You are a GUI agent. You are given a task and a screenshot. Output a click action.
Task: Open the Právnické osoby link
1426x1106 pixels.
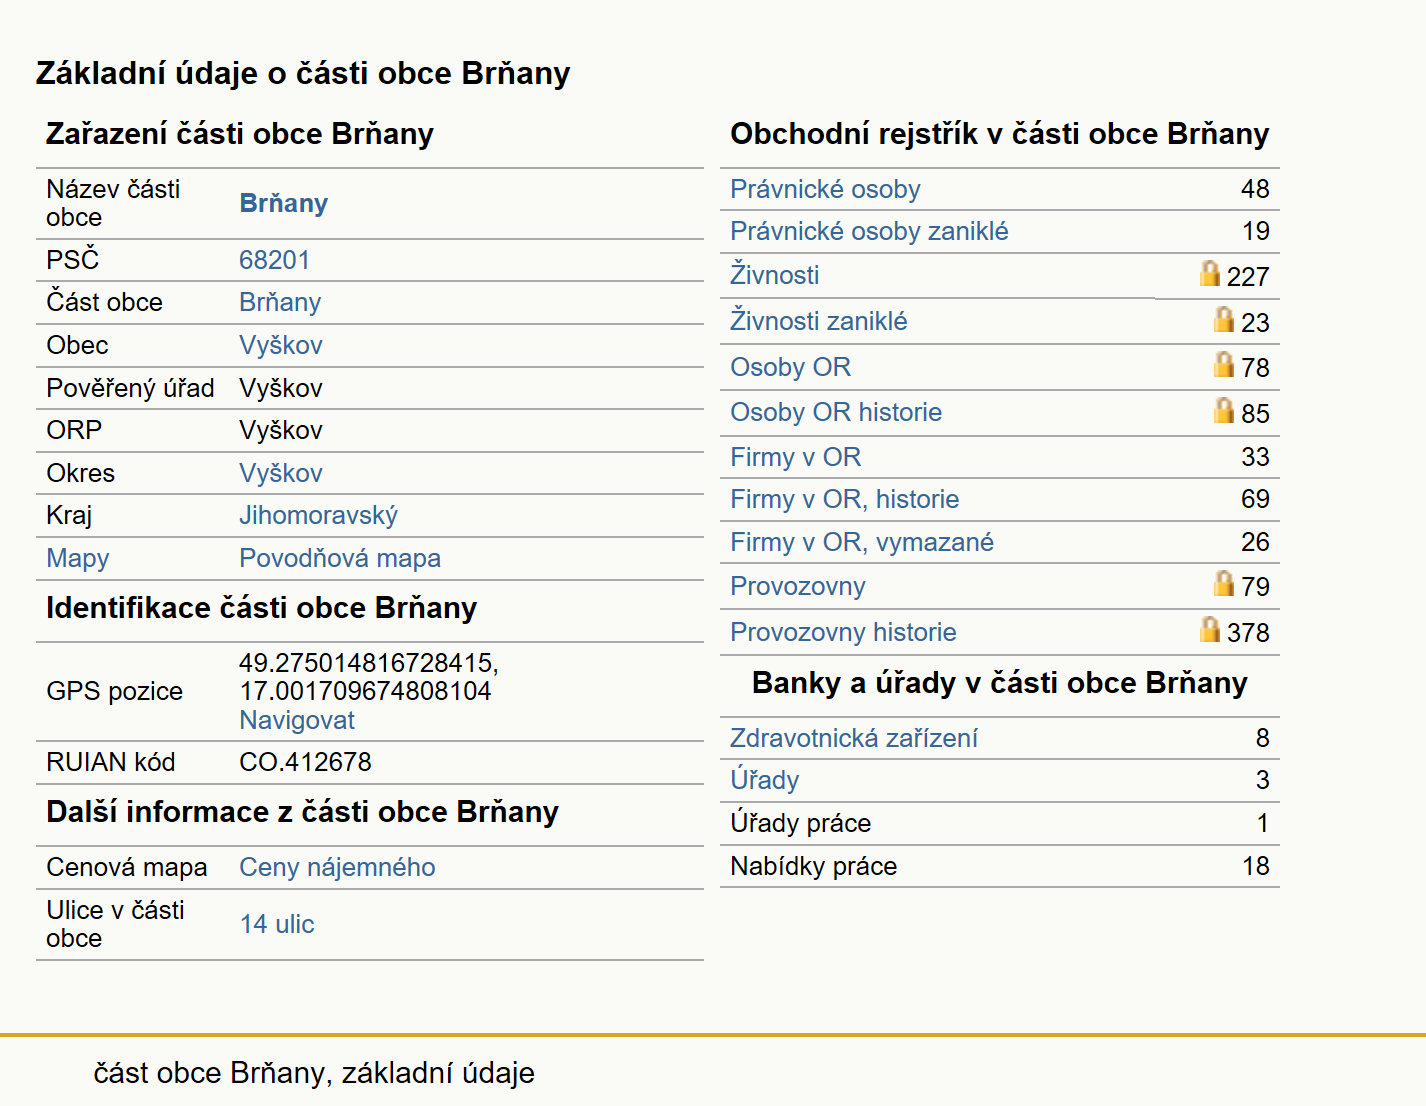(x=825, y=189)
